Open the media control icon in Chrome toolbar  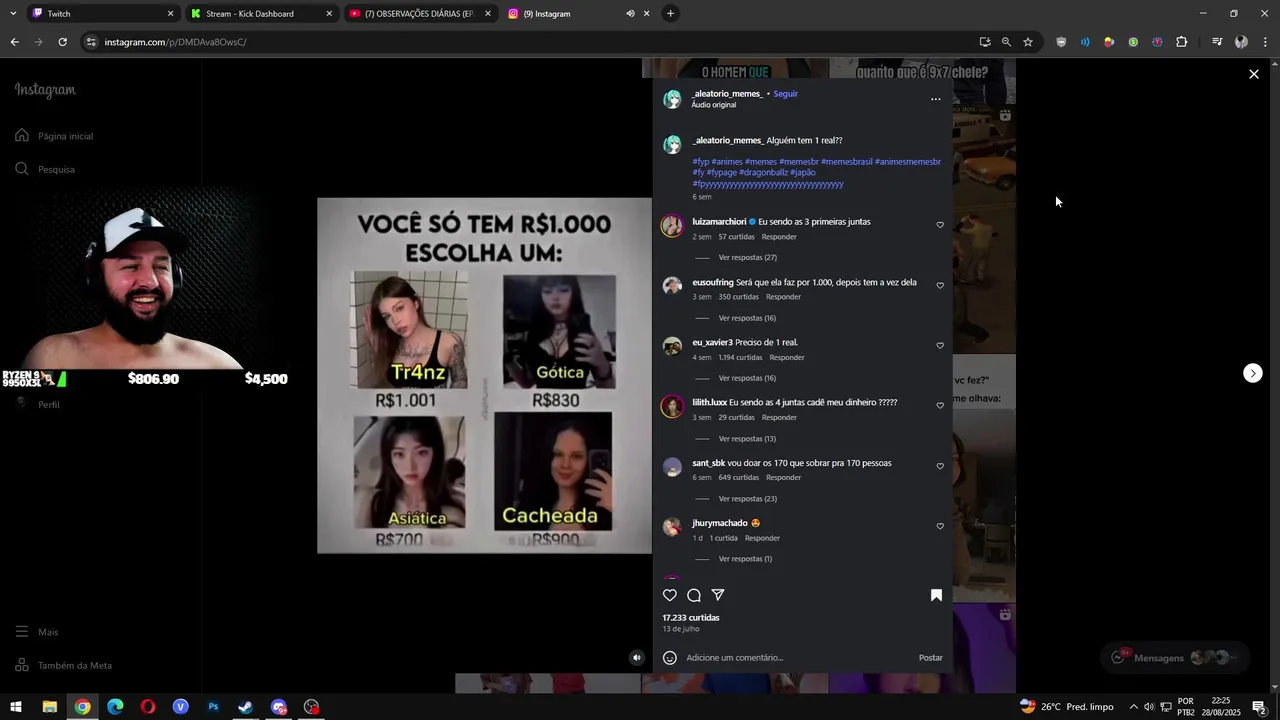point(1217,42)
